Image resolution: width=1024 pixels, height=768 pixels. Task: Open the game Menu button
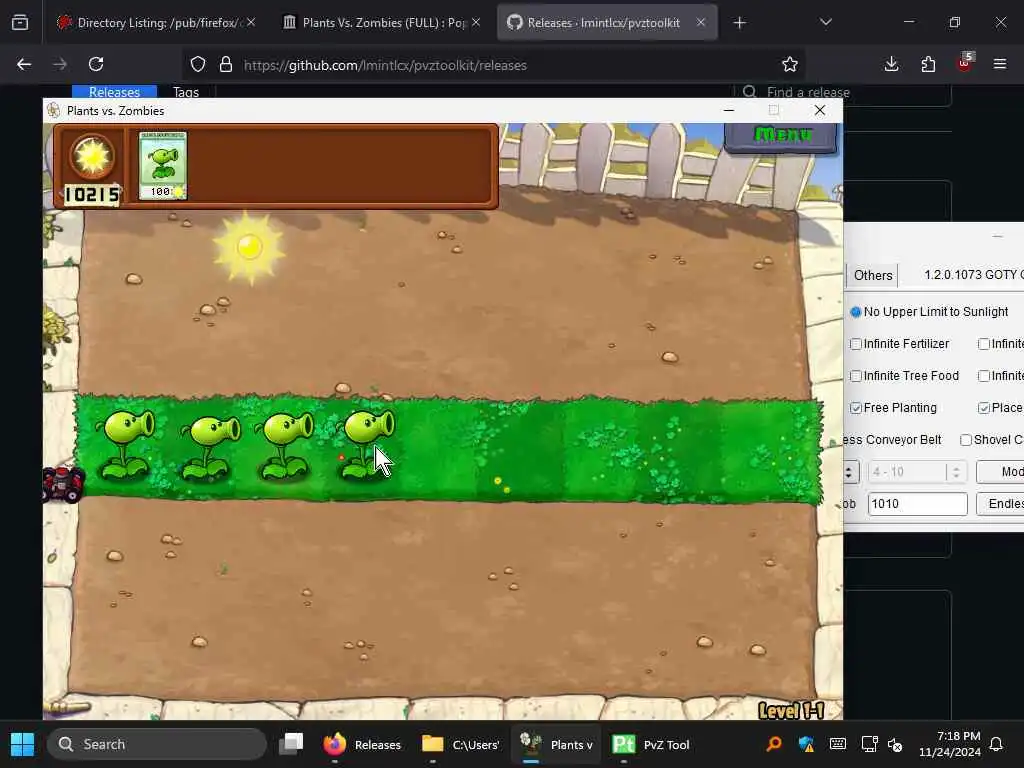[x=781, y=136]
